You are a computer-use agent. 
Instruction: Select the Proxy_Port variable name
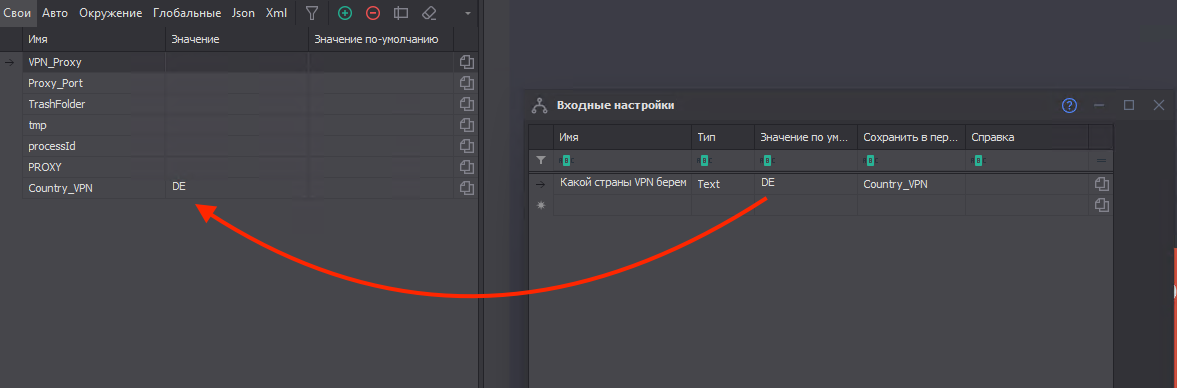click(x=56, y=83)
